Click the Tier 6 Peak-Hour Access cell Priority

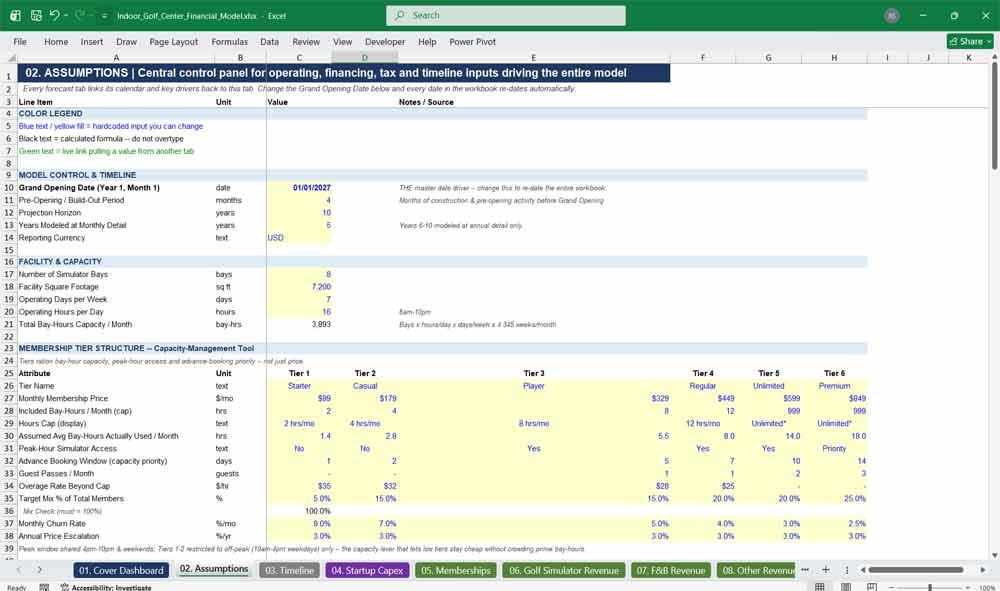coord(834,449)
